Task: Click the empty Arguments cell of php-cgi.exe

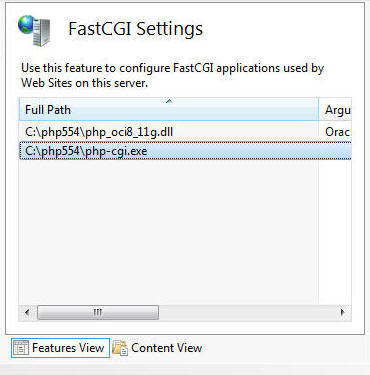Action: click(x=335, y=151)
